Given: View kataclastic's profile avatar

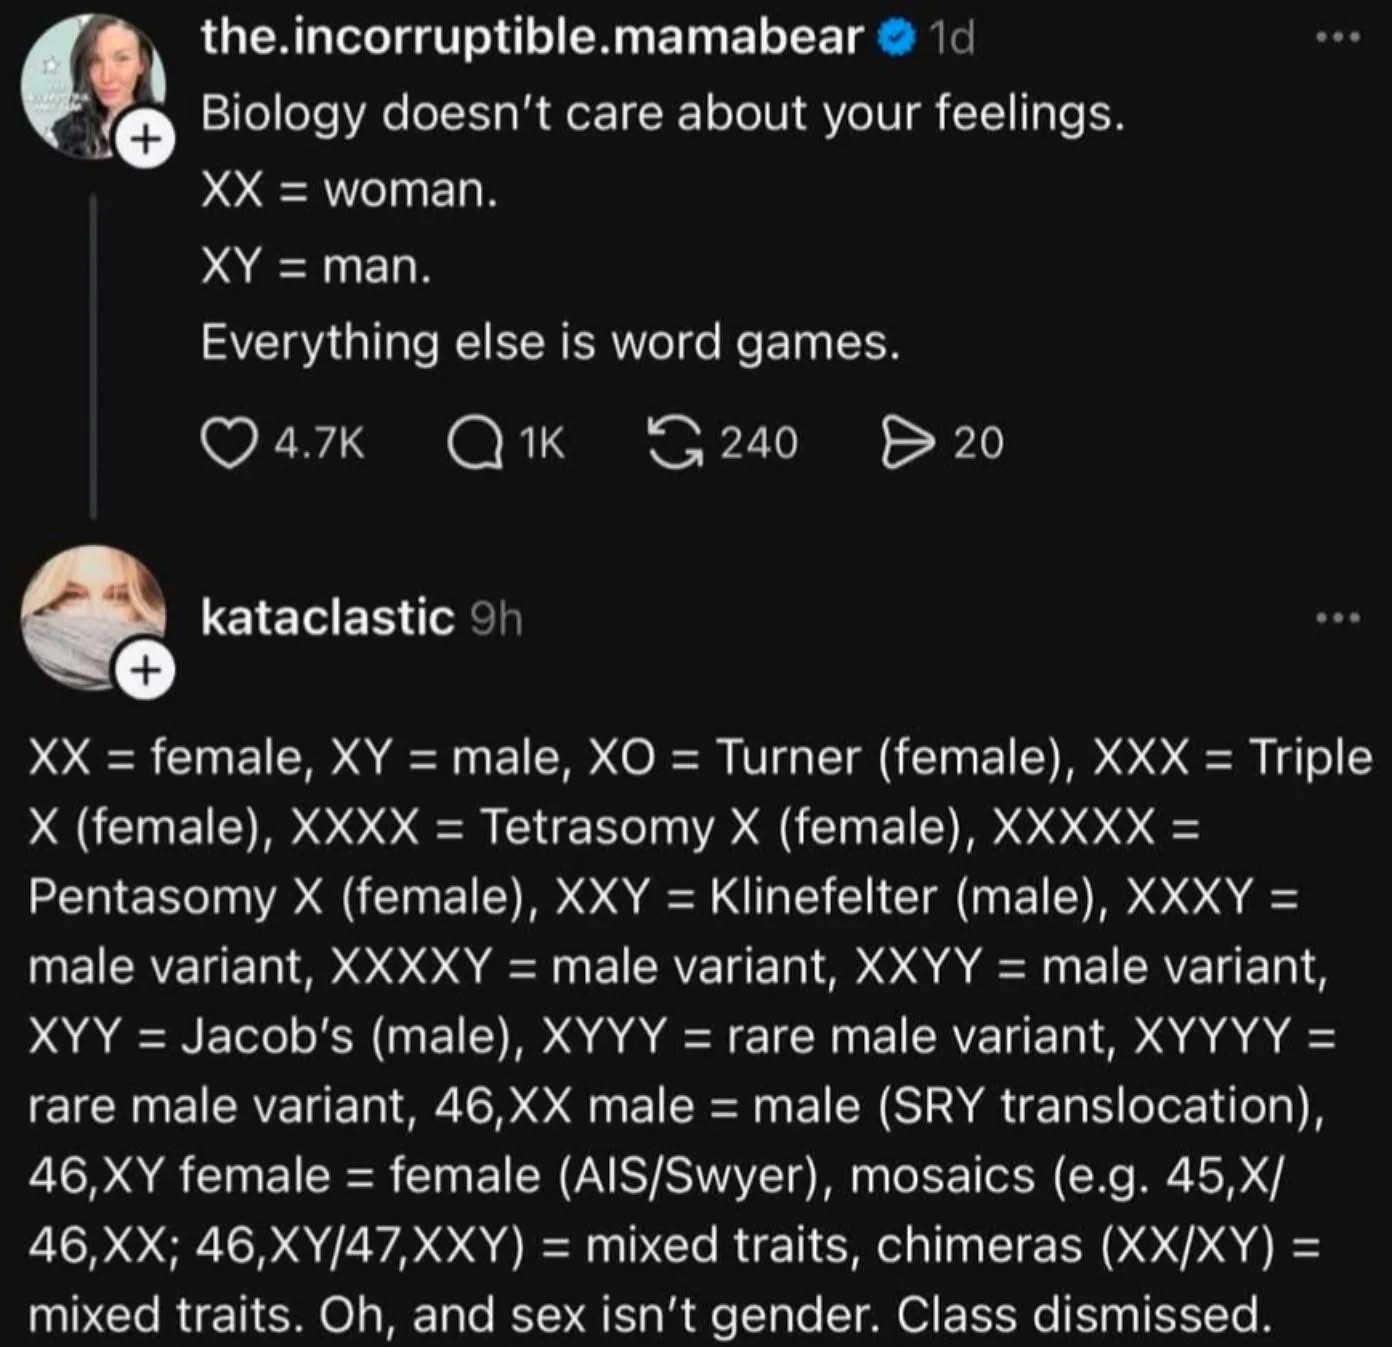Looking at the screenshot, I should pos(90,615).
